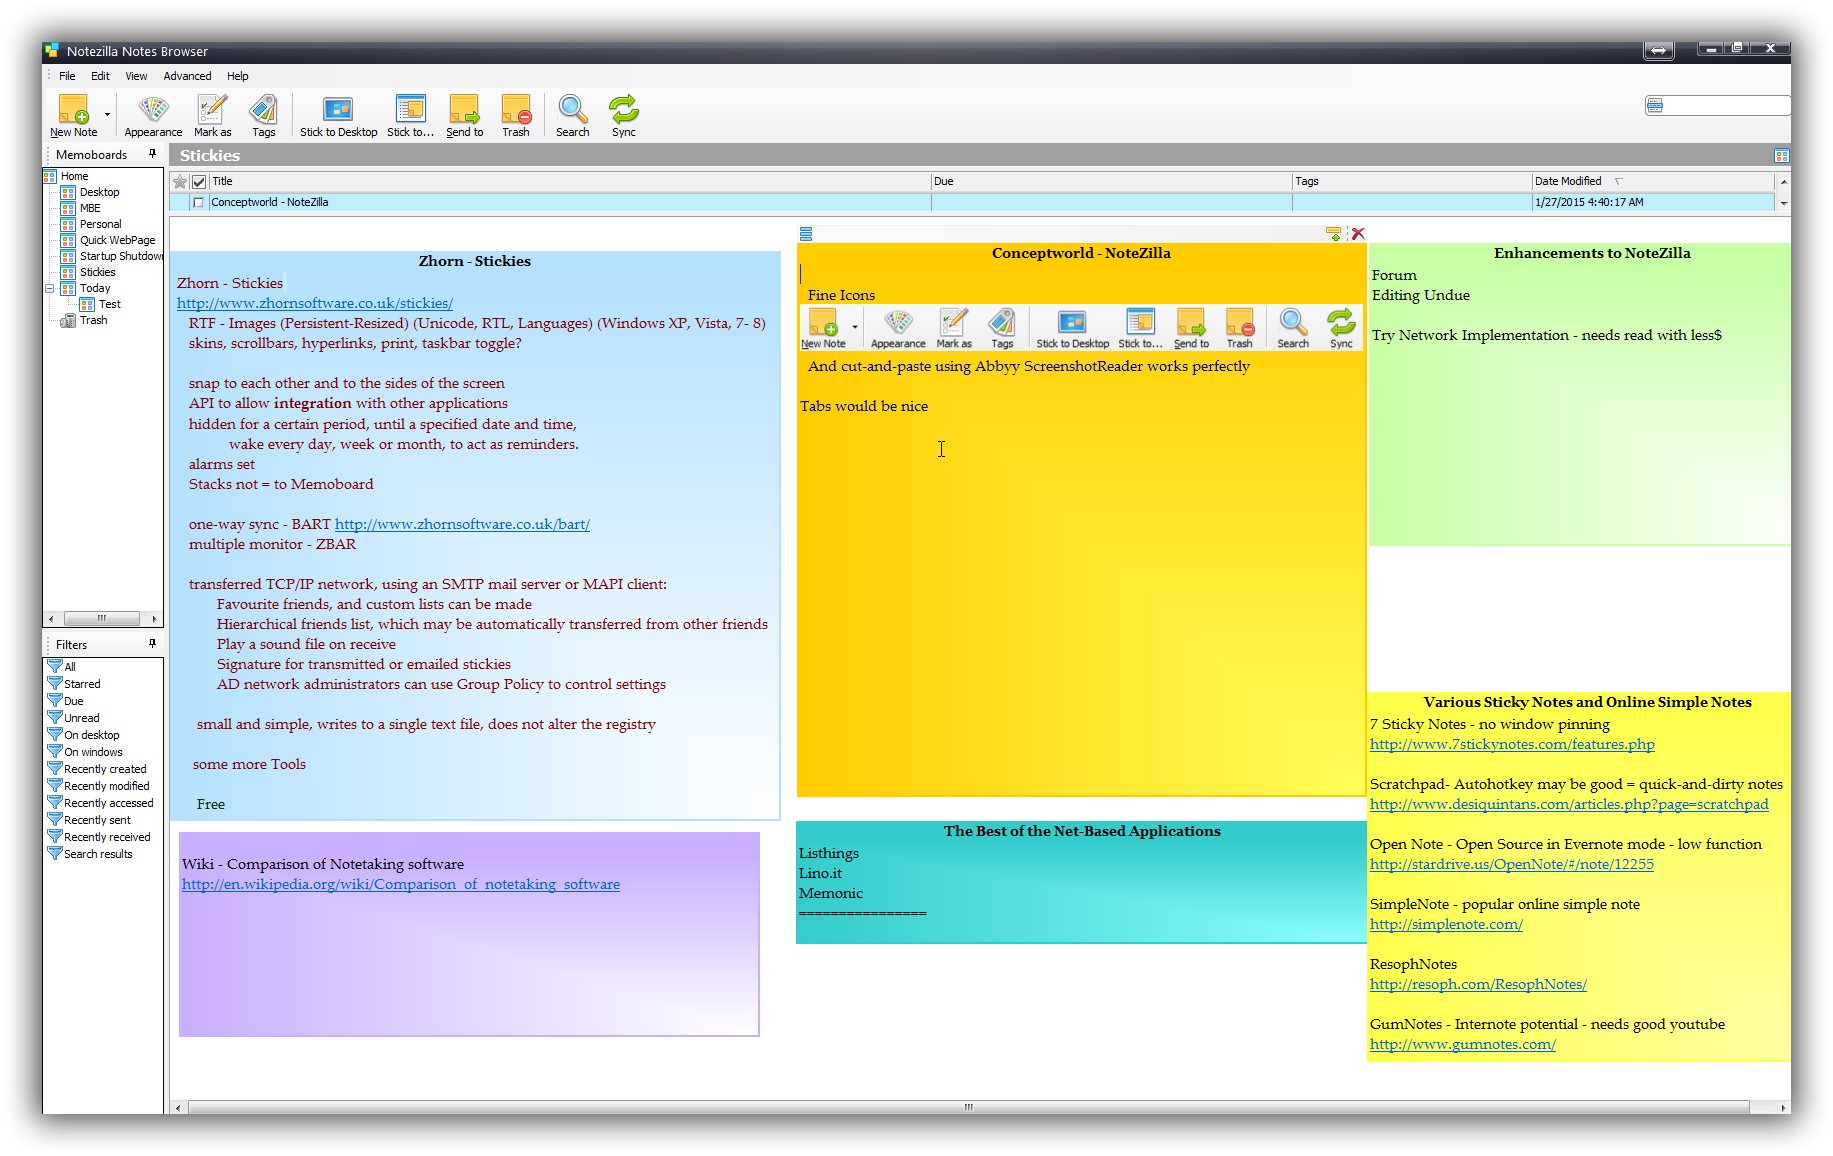Toggle the select-all checkbox in header
Screen dimensions: 1833x1156
(x=199, y=182)
